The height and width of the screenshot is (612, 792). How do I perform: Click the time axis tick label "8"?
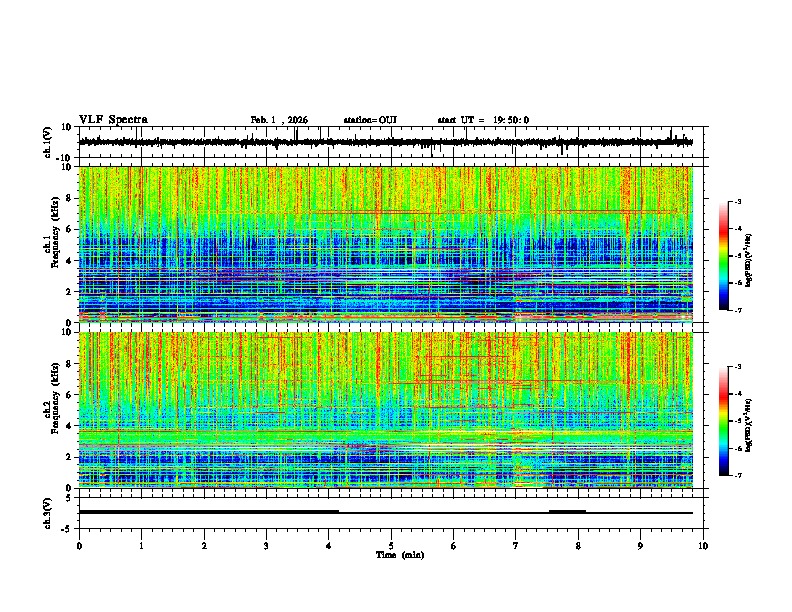[x=578, y=546]
